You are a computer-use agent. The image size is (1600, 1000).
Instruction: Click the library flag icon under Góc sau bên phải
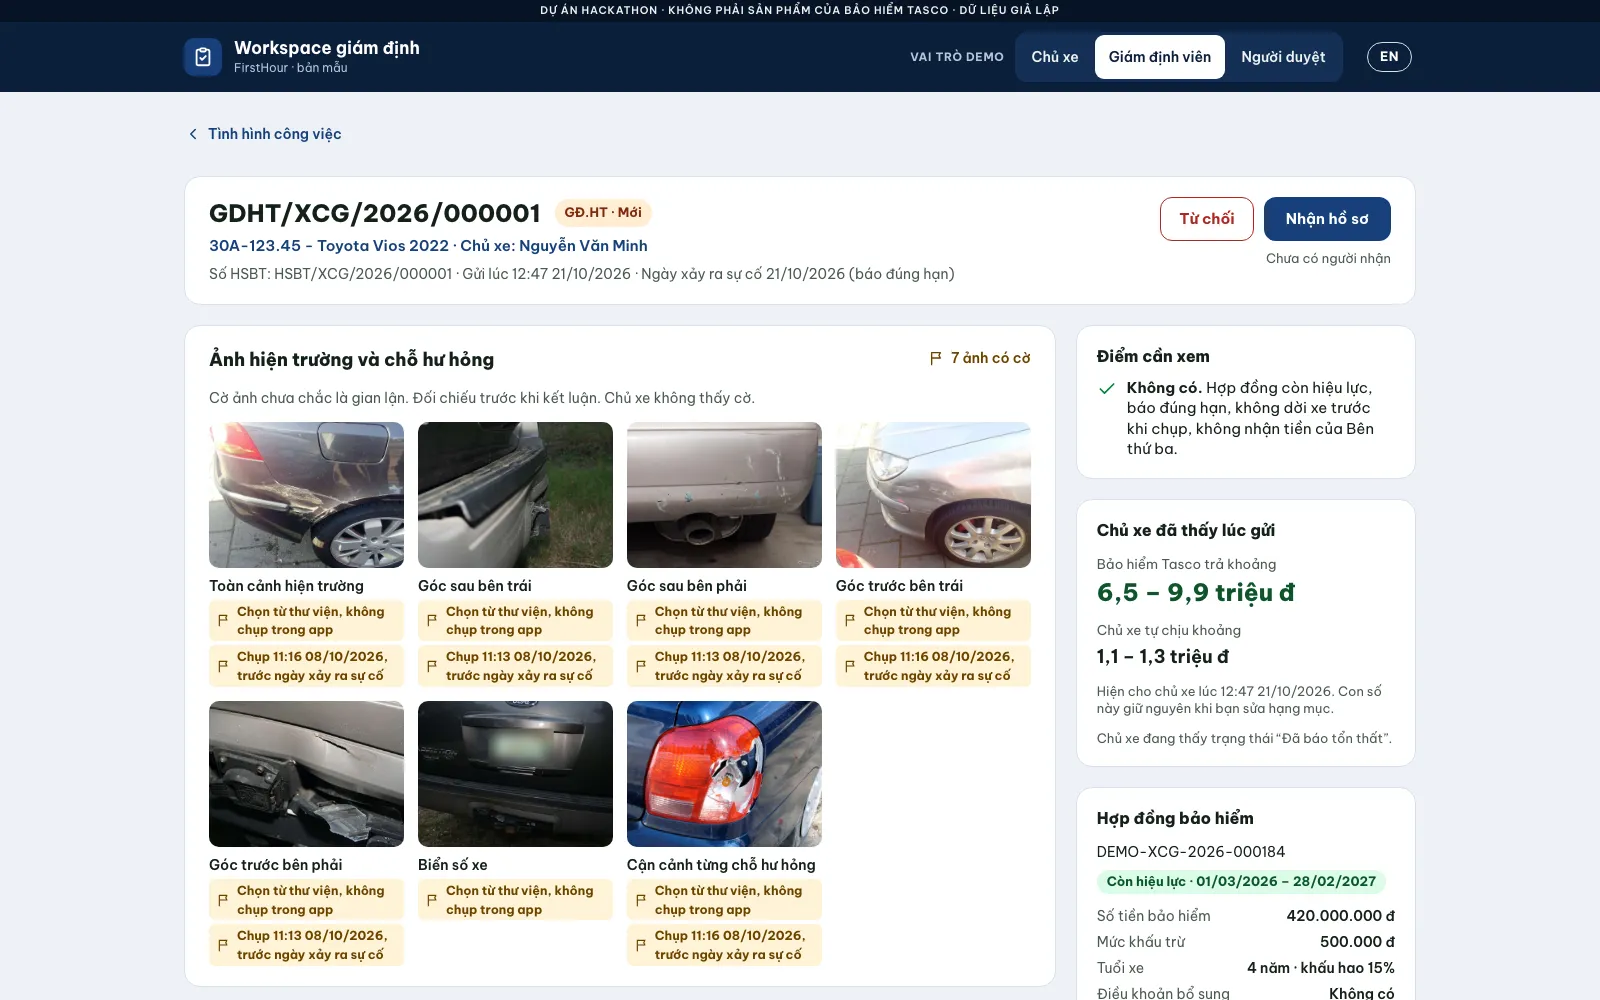(x=640, y=621)
